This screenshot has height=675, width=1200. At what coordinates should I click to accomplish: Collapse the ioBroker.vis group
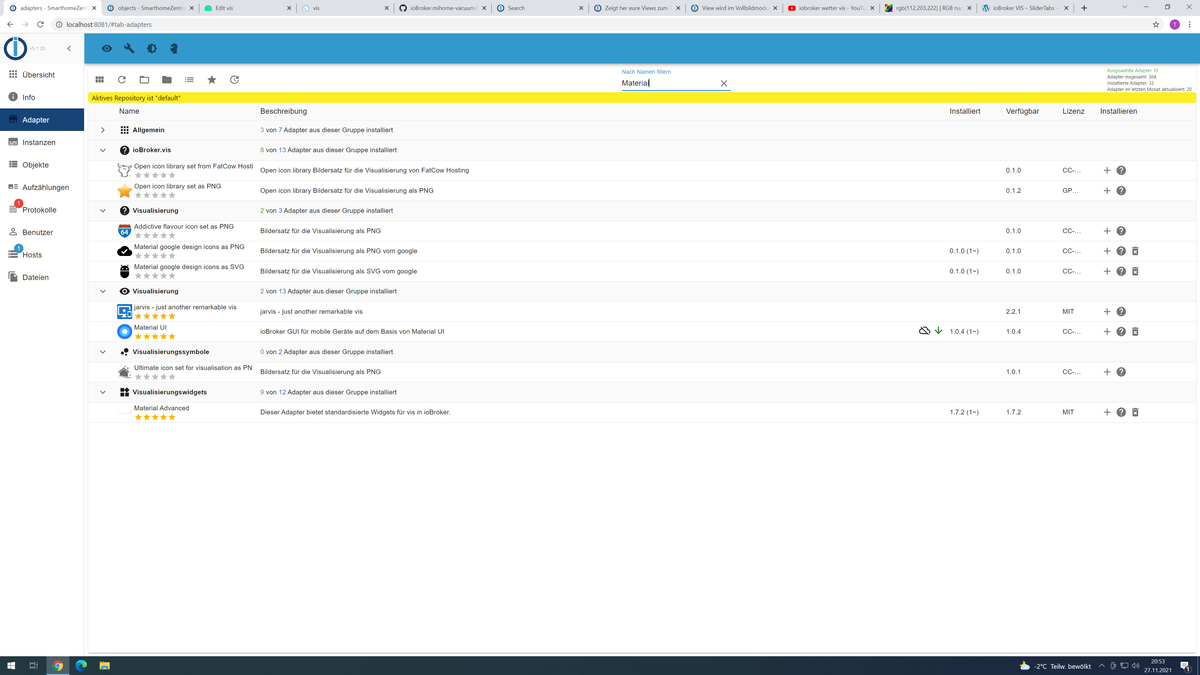(x=103, y=150)
